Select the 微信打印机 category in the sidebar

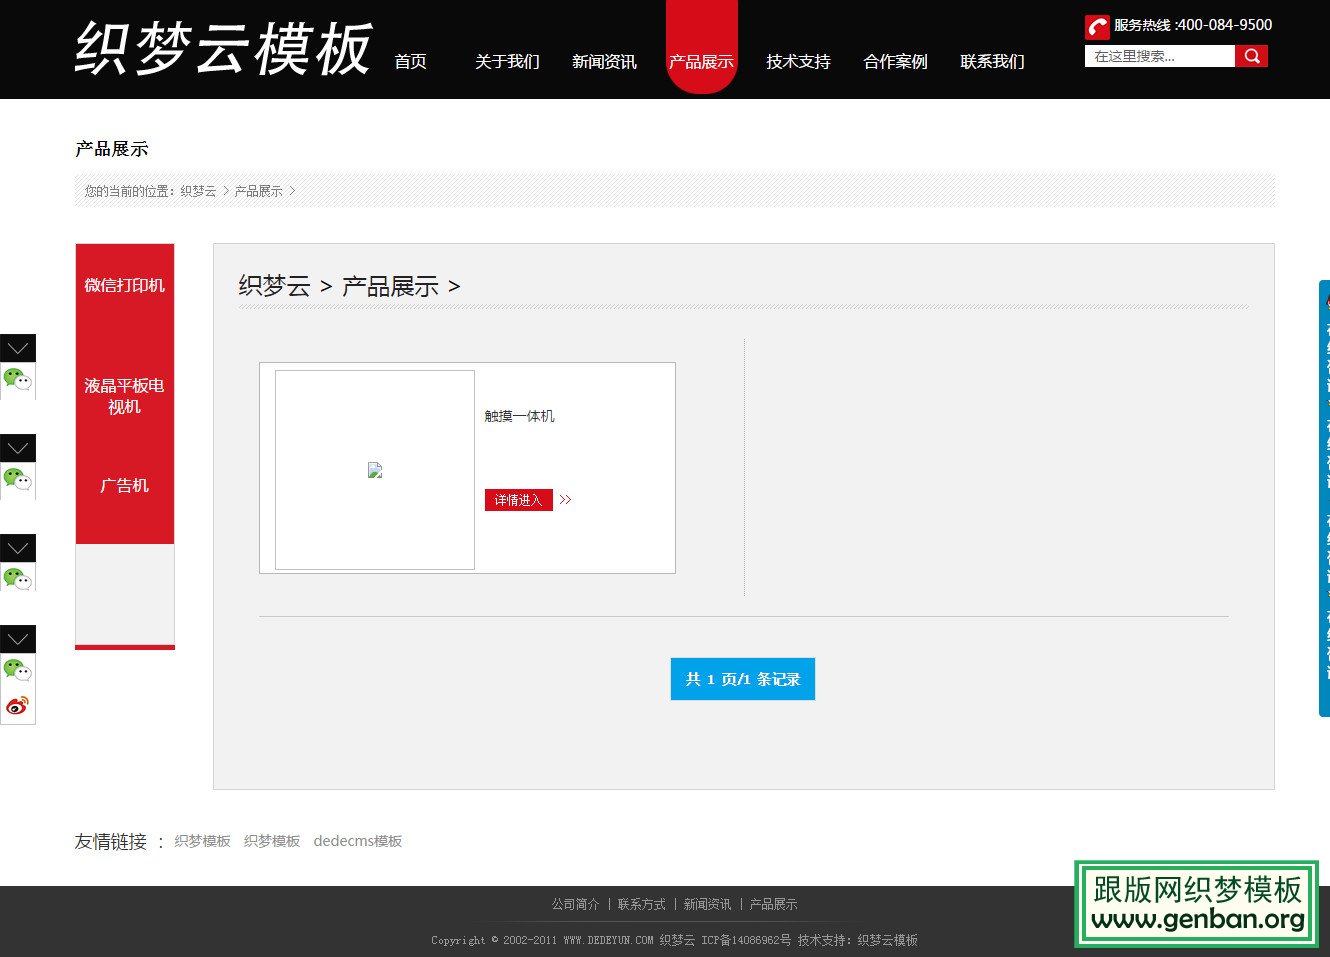tap(124, 285)
